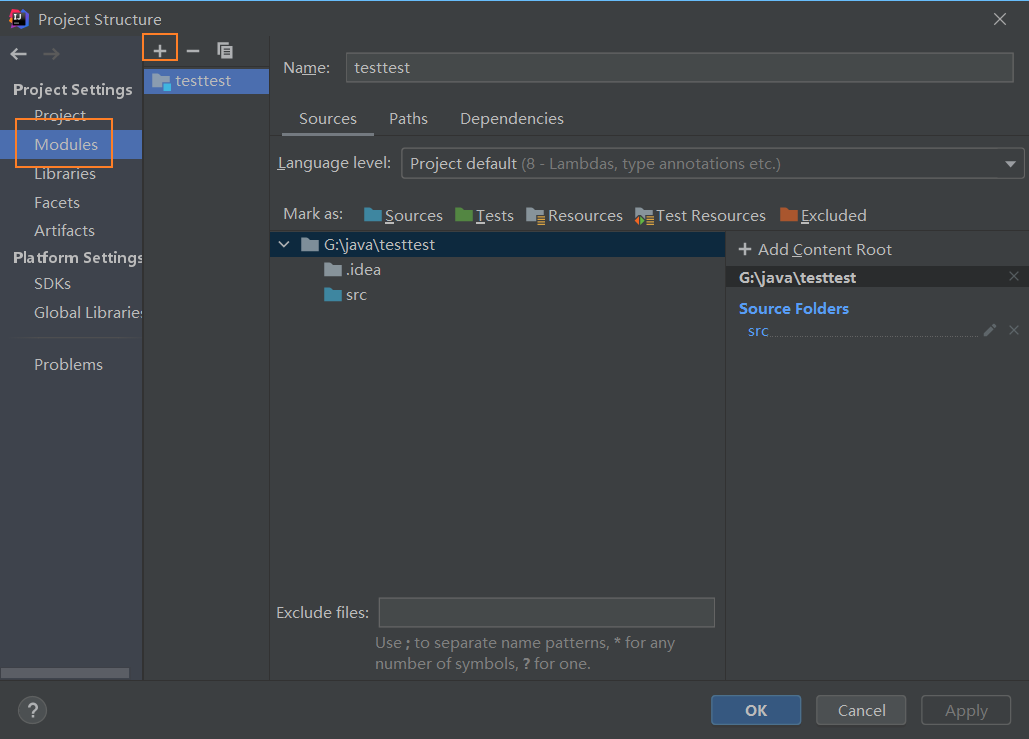Mark the folder as Tests
Image resolution: width=1029 pixels, height=739 pixels.
484,215
